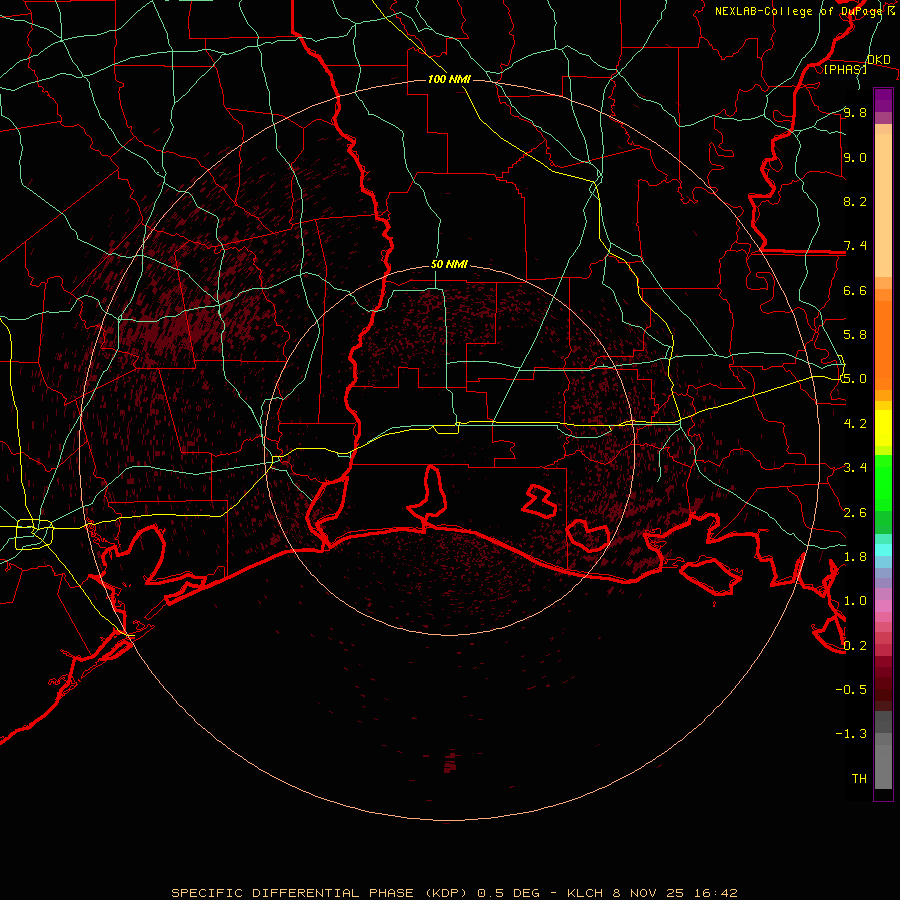Viewport: 900px width, 900px height.
Task: Click the "2.6" scale value
Action: point(855,513)
